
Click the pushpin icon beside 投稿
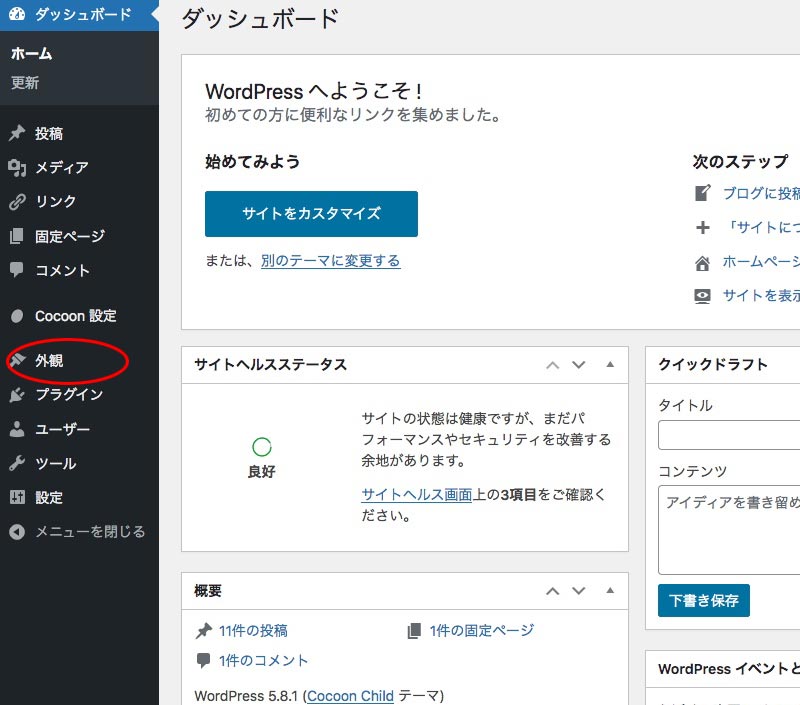tap(17, 133)
